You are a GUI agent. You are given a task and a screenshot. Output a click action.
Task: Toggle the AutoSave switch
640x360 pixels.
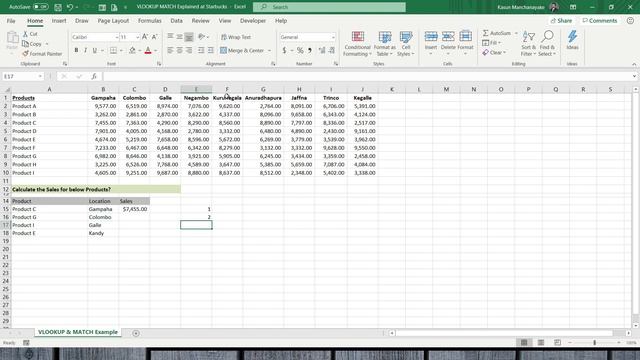coord(40,7)
